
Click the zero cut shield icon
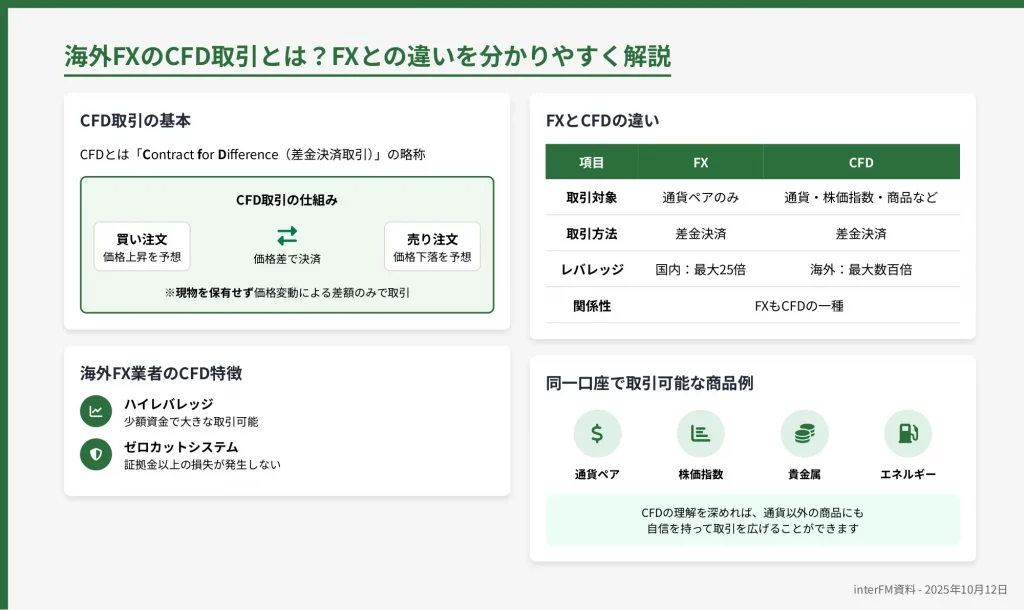96,454
